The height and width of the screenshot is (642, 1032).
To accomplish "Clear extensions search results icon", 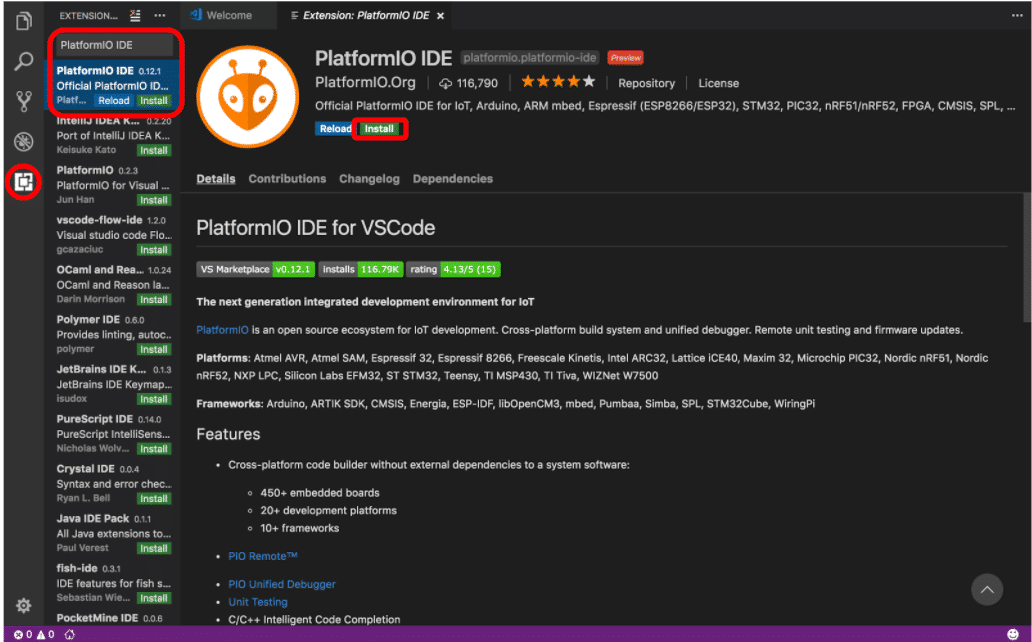I will tap(135, 15).
